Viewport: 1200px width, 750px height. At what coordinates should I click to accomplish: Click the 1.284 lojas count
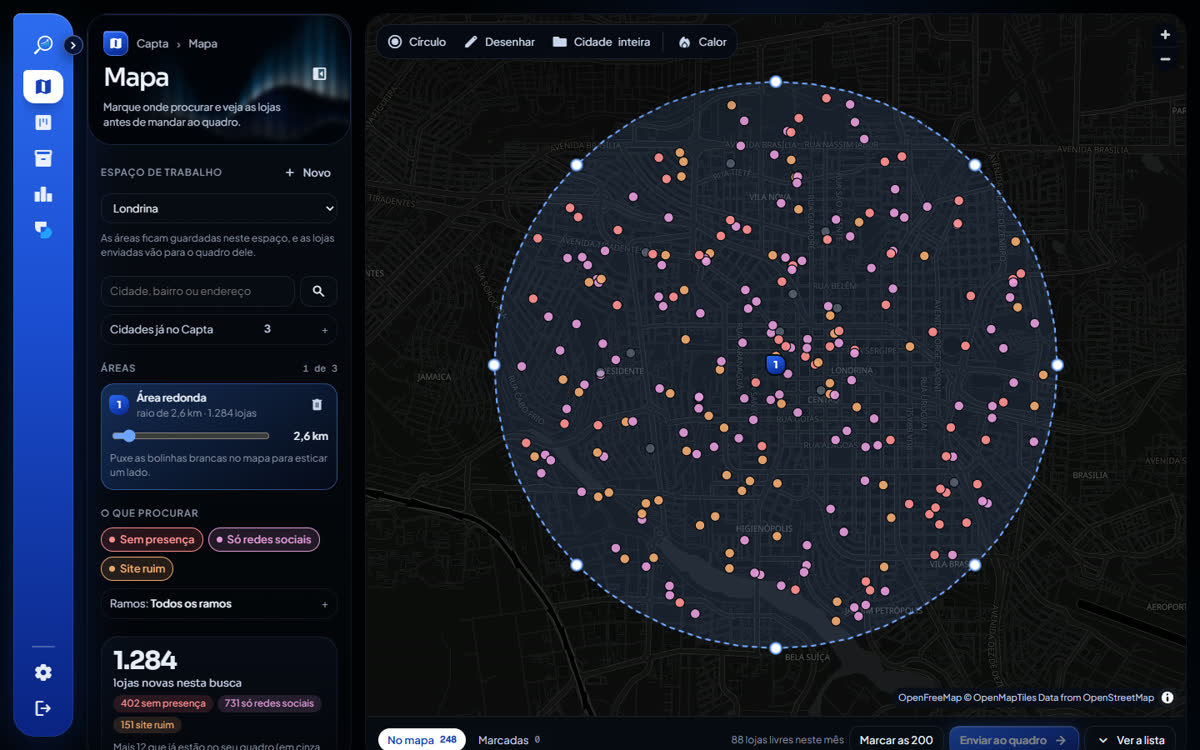point(145,660)
